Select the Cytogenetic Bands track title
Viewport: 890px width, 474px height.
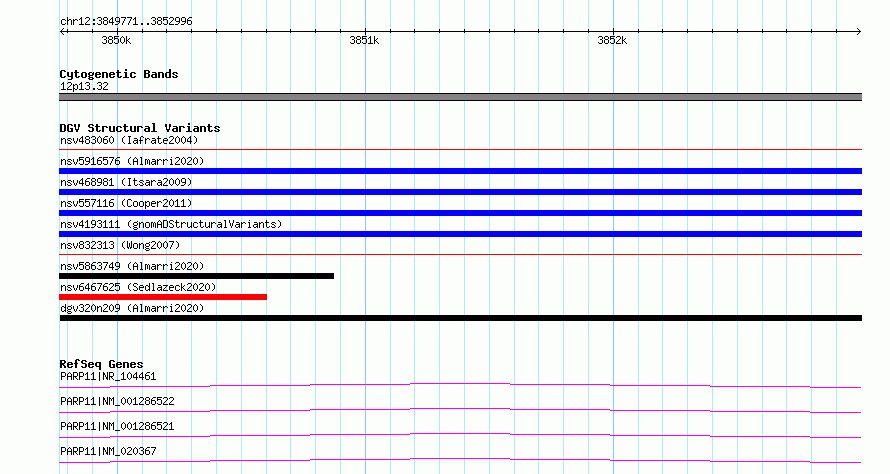point(119,74)
